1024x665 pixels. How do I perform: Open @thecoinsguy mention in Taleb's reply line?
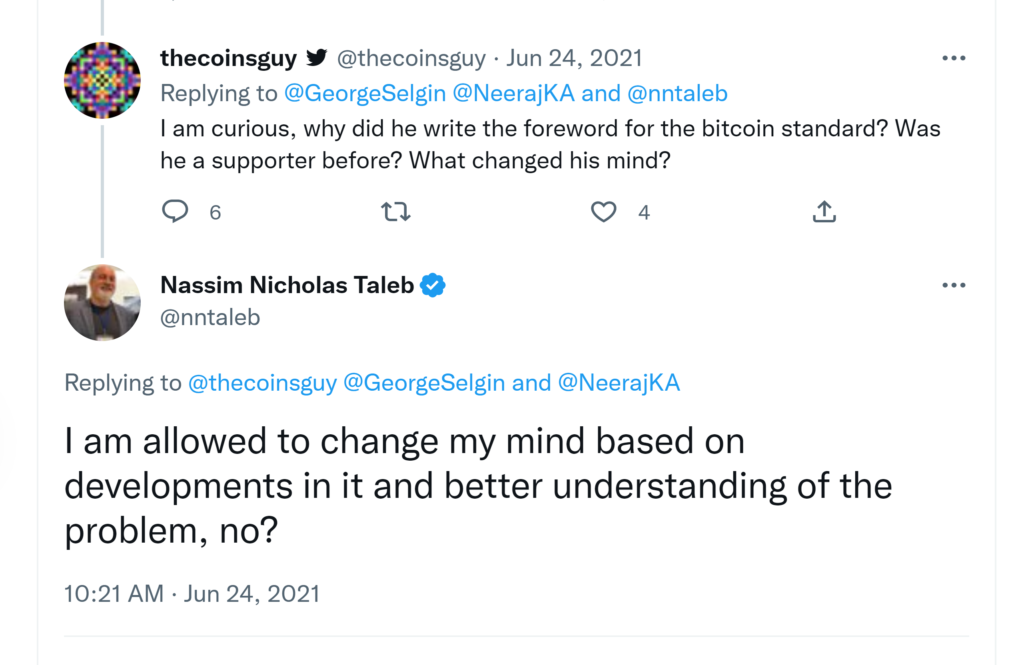coord(262,383)
